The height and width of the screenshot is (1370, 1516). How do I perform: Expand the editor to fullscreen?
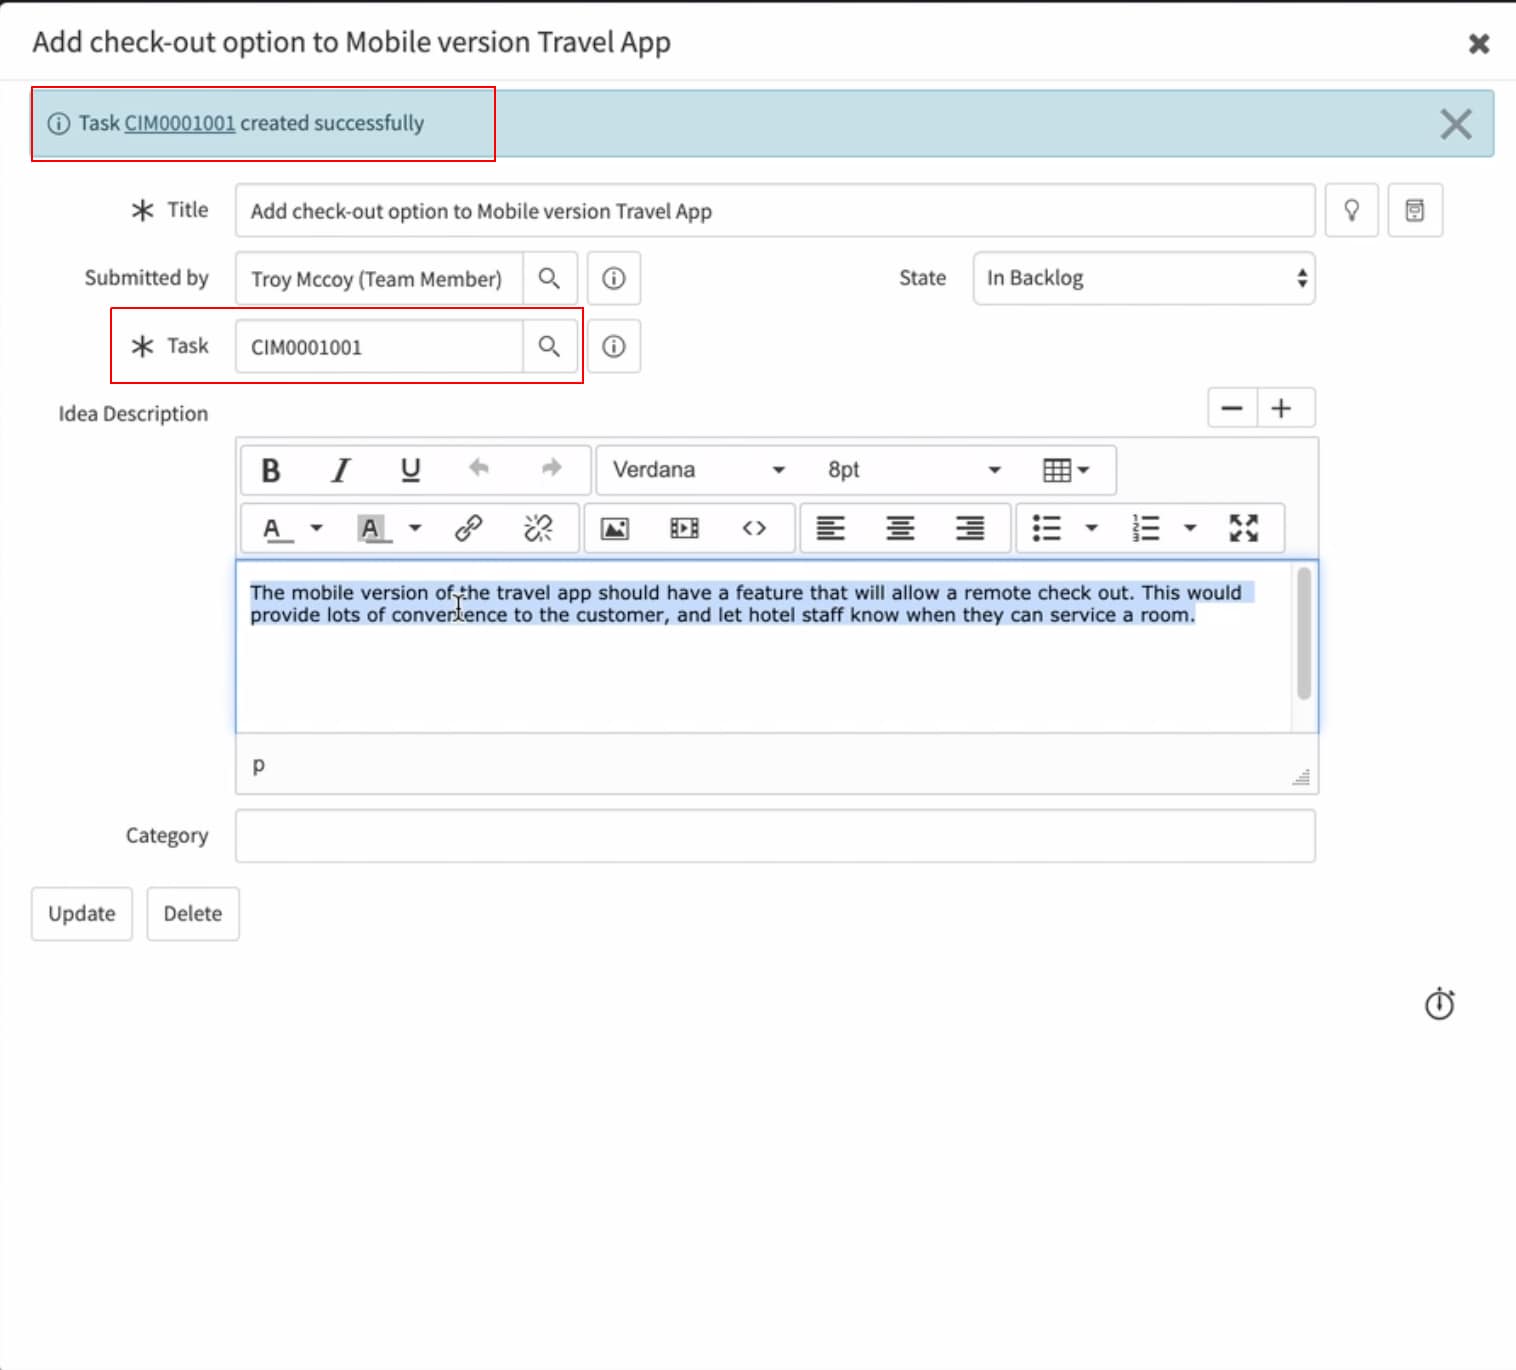pyautogui.click(x=1244, y=528)
